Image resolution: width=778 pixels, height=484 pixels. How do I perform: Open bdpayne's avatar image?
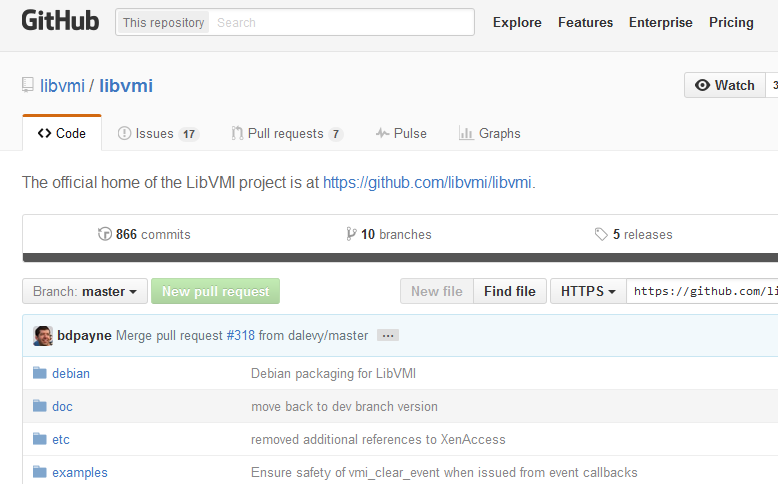tap(43, 336)
